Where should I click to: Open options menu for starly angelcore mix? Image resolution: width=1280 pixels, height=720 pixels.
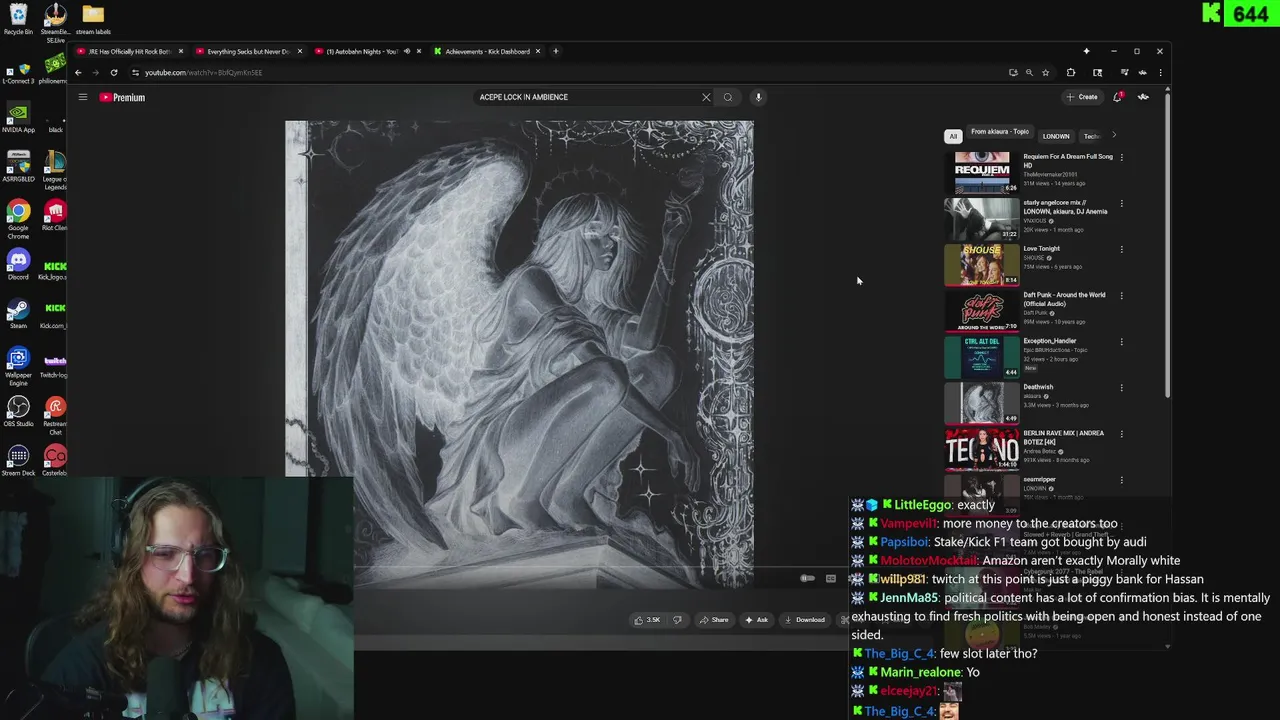[1121, 204]
